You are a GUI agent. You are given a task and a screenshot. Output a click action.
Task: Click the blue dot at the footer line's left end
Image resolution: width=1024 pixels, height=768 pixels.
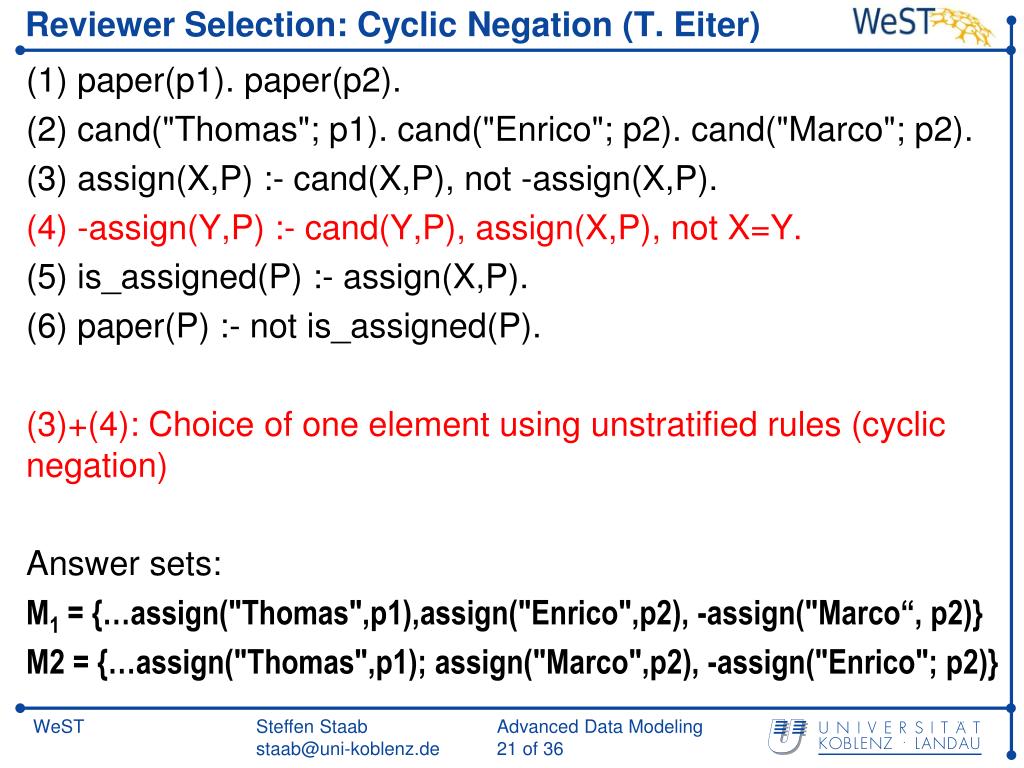20,707
